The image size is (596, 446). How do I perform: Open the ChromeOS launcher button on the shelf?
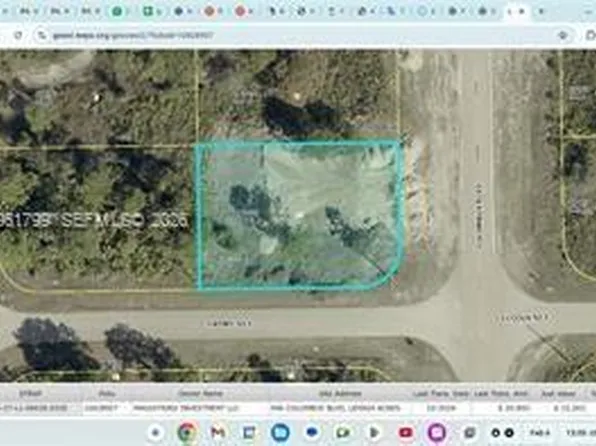point(155,432)
